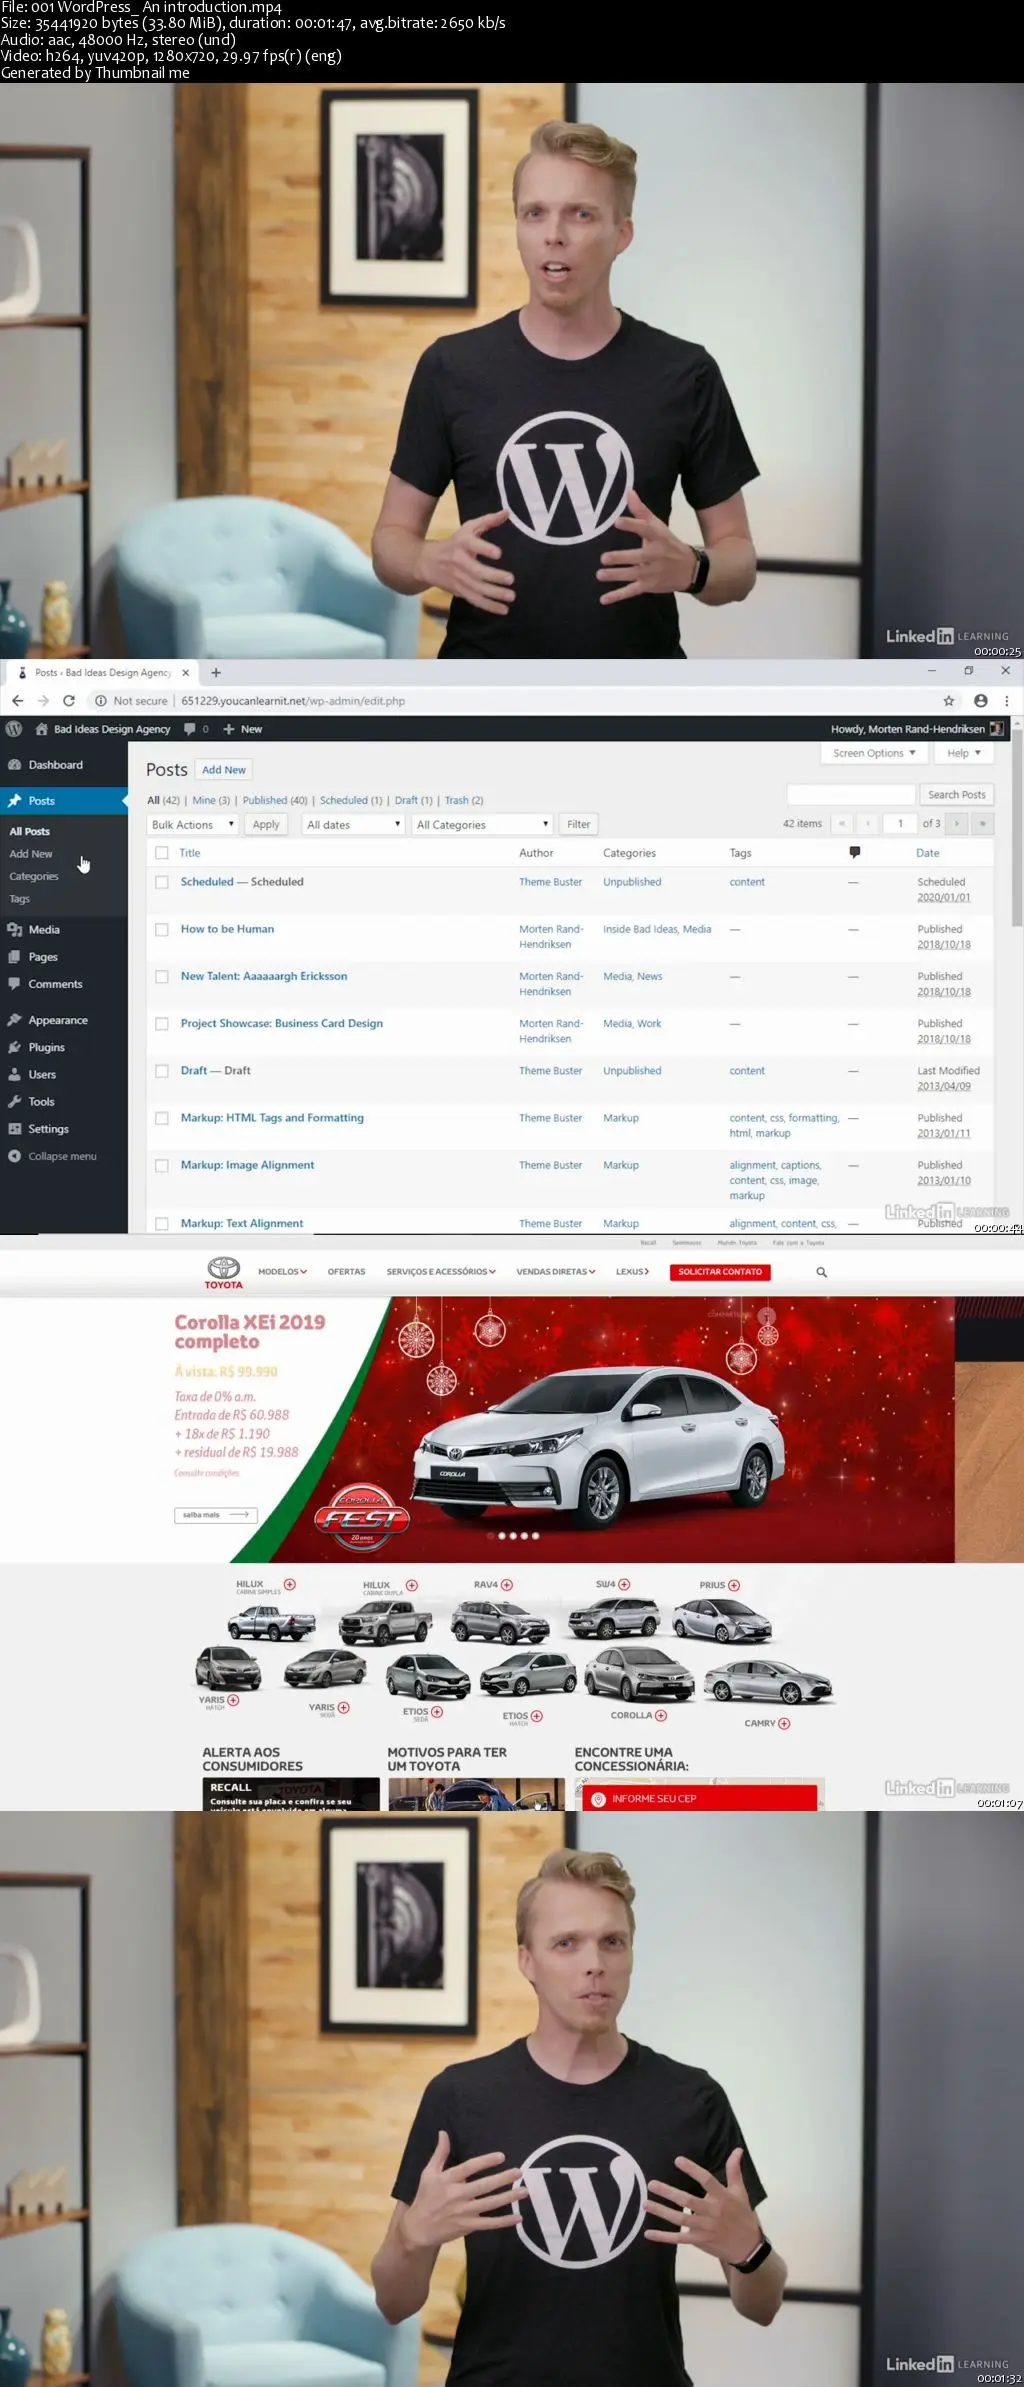Image resolution: width=1024 pixels, height=2387 pixels.
Task: Open the 'How to be Human' post
Action: [x=227, y=929]
